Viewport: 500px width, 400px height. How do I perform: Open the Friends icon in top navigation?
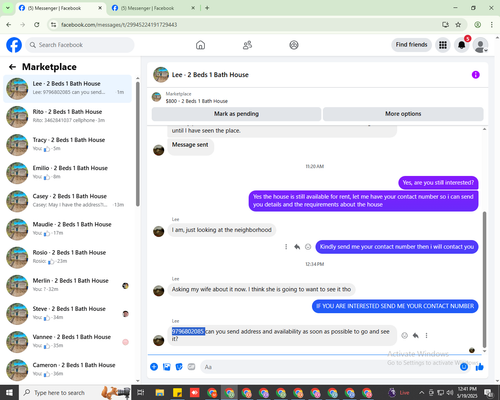pos(247,45)
